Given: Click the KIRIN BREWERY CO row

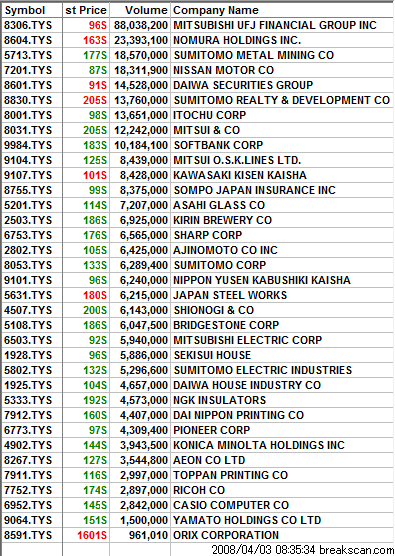Looking at the screenshot, I should (x=198, y=220).
